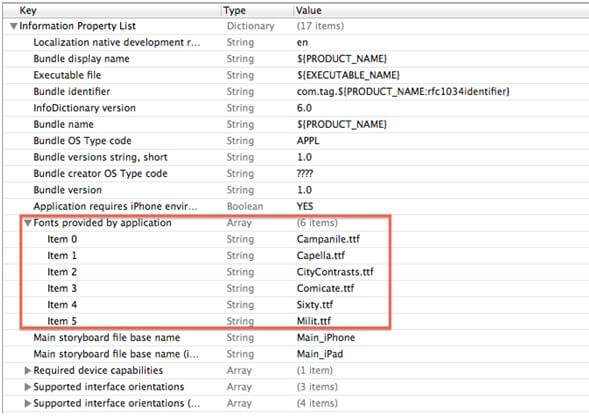Select the Bundle name key
The image size is (589, 420).
tap(63, 124)
